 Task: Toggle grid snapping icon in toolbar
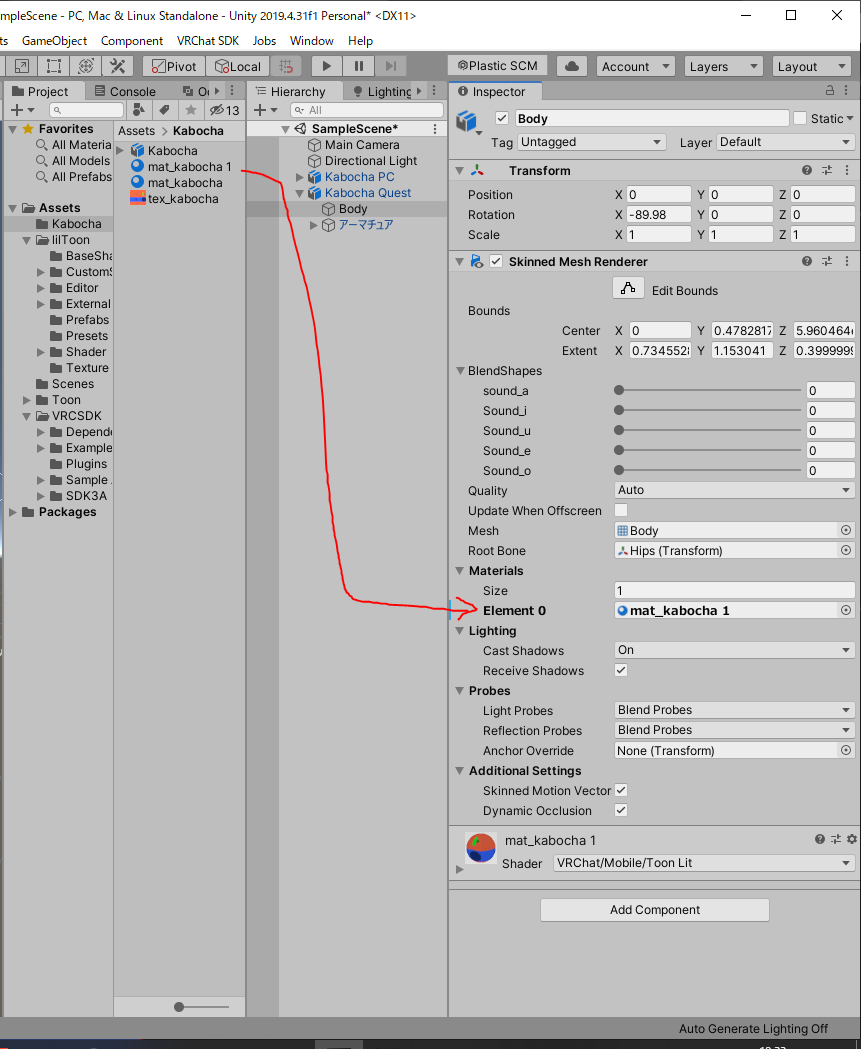pyautogui.click(x=286, y=66)
